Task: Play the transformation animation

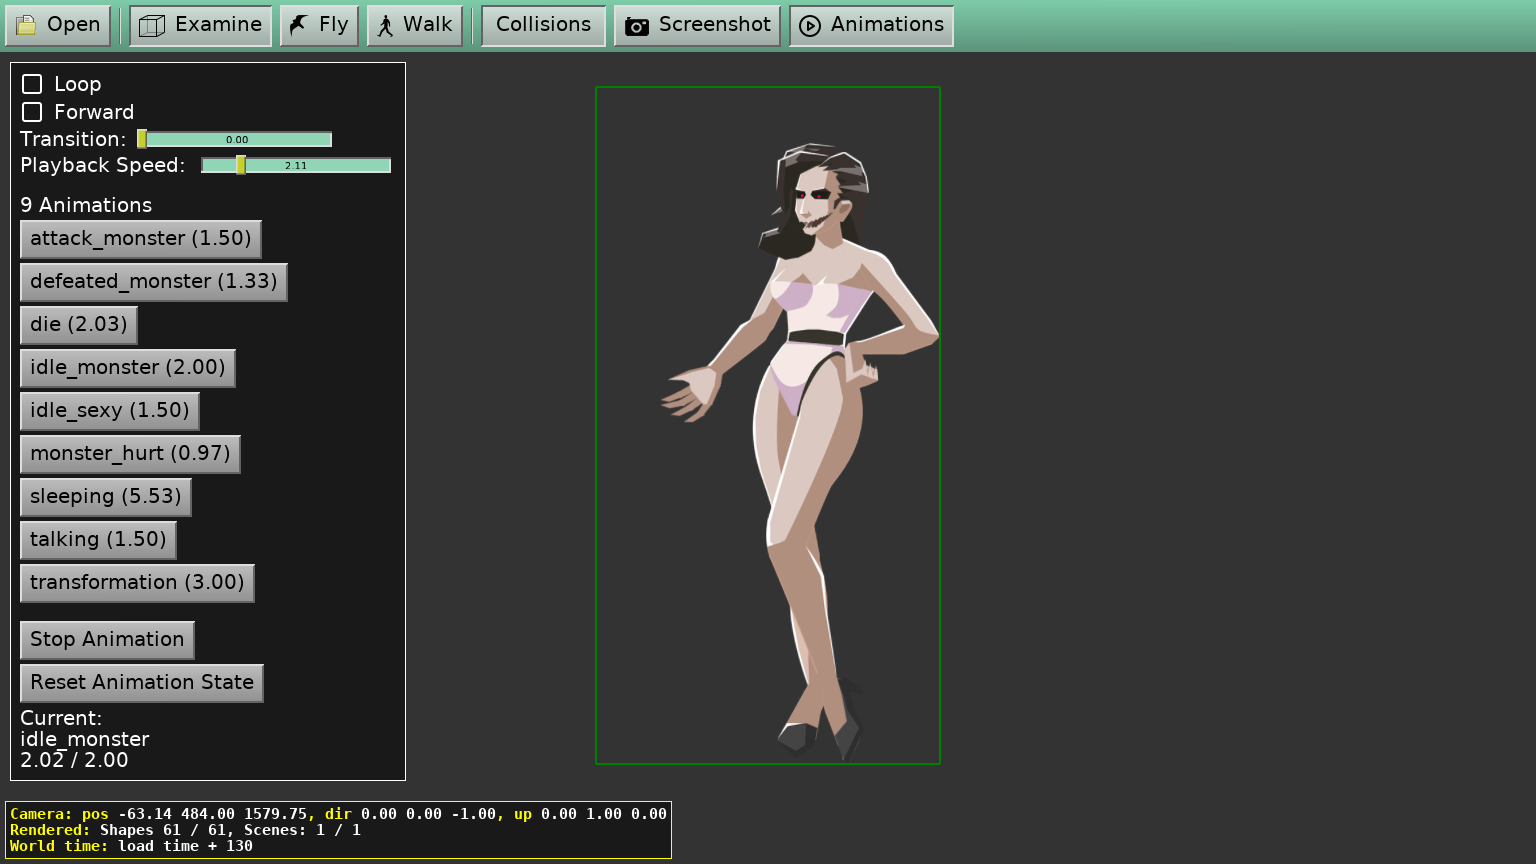Action: tap(137, 583)
